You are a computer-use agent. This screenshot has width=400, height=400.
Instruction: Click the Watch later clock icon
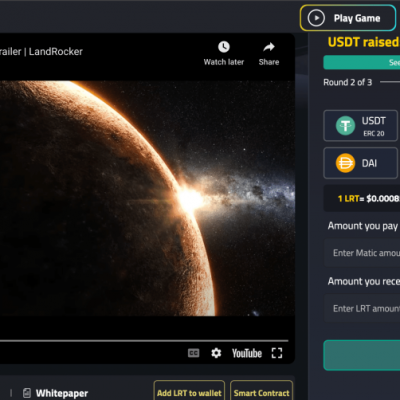coord(224,47)
